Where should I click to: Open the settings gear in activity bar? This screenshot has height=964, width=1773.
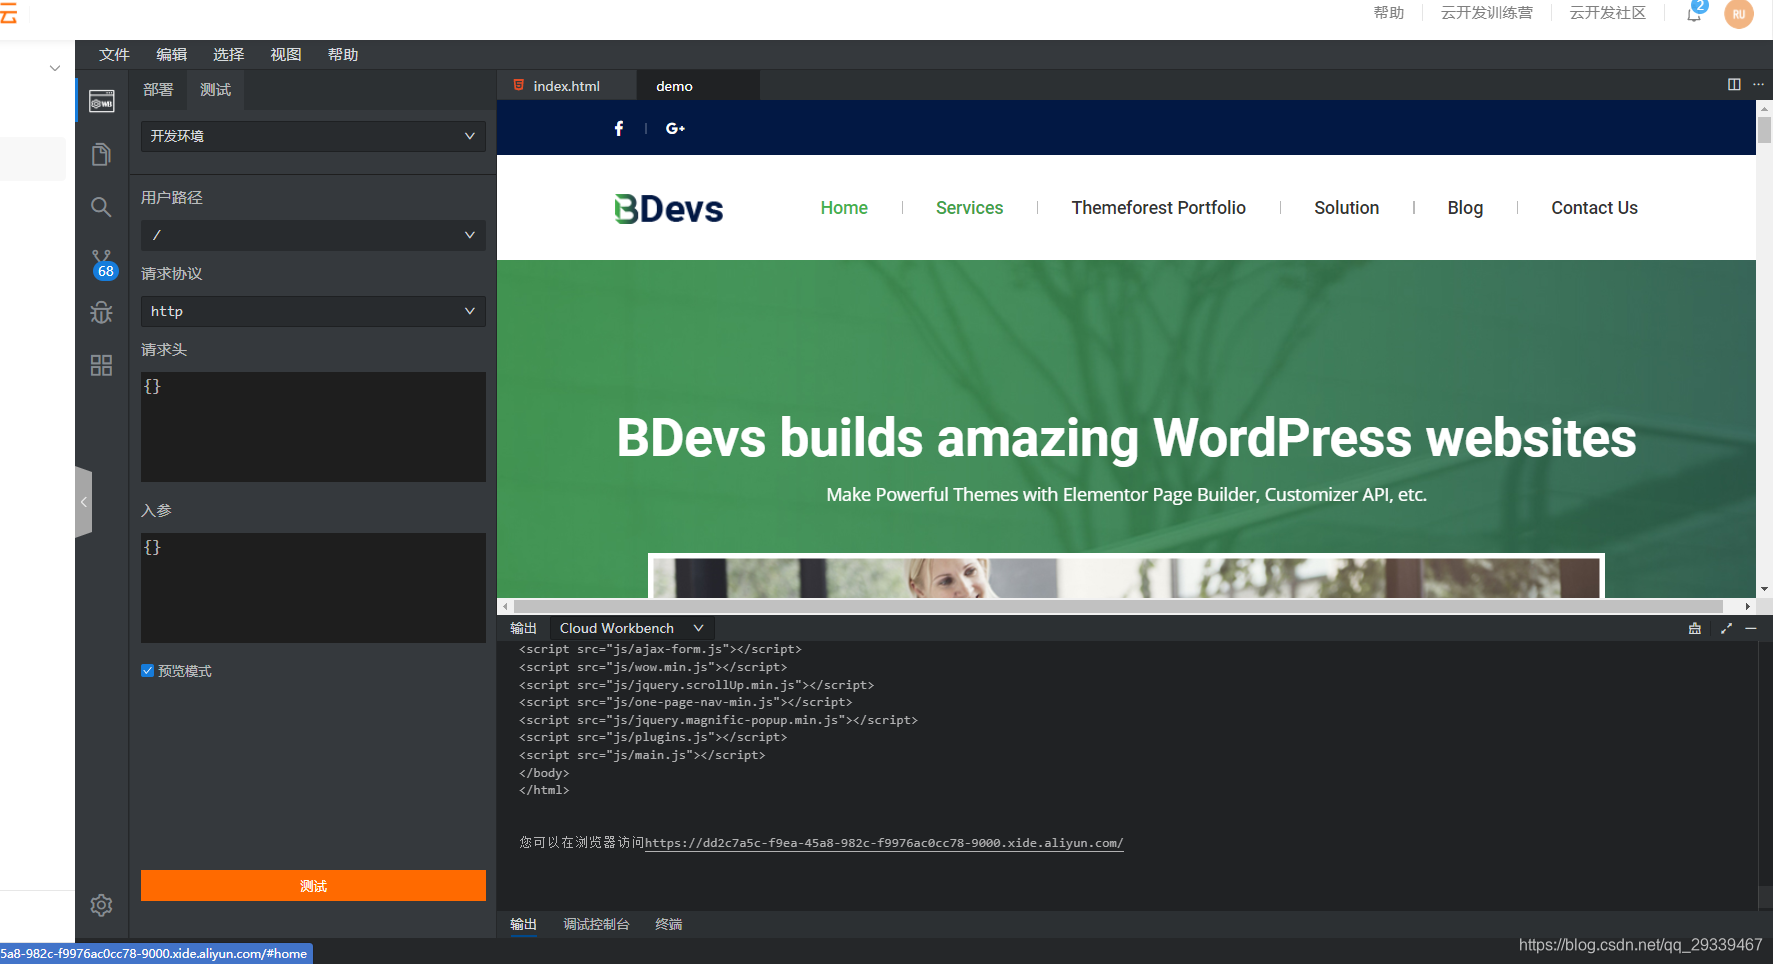click(101, 905)
